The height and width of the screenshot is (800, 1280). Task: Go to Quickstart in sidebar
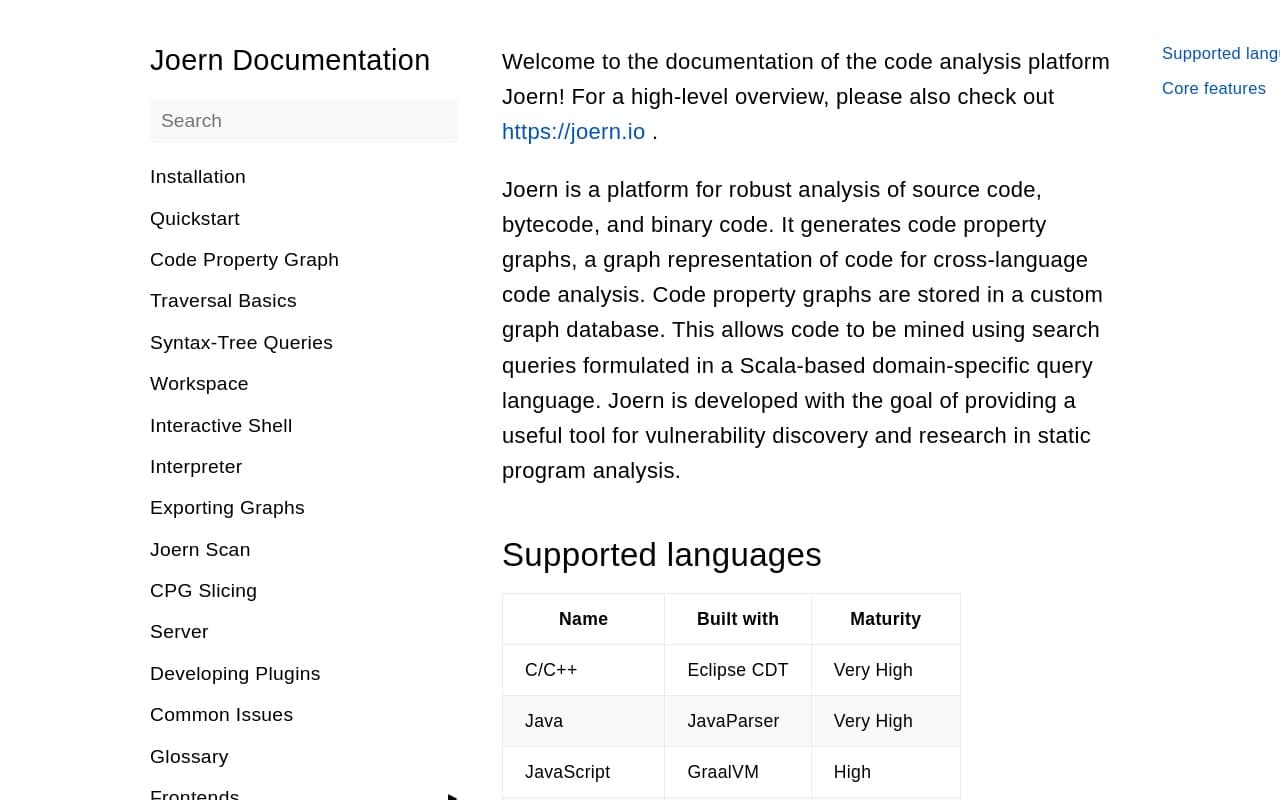(x=195, y=219)
